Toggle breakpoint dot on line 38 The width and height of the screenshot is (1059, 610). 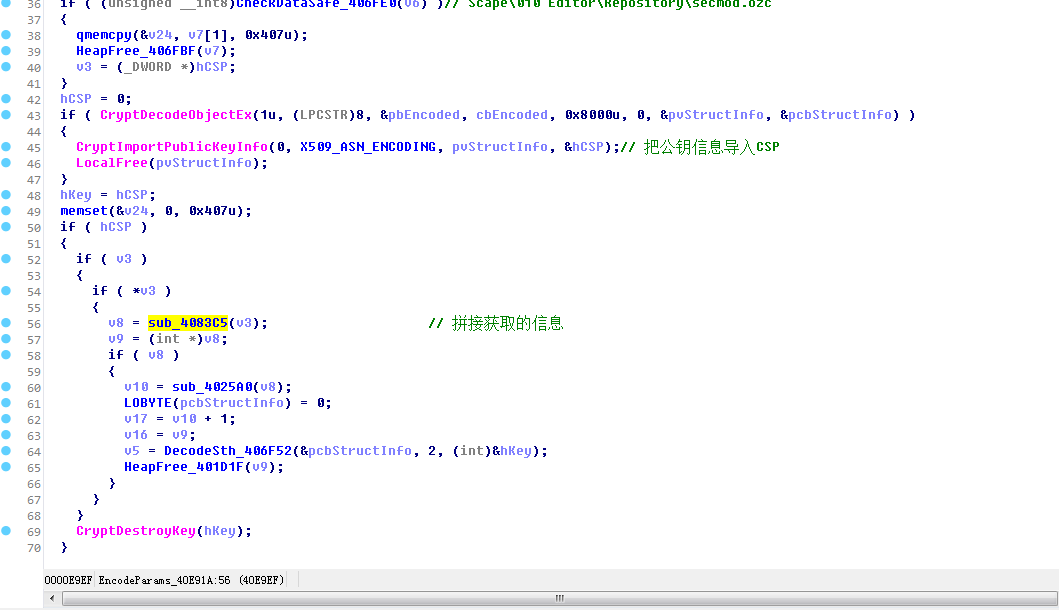pos(6,34)
